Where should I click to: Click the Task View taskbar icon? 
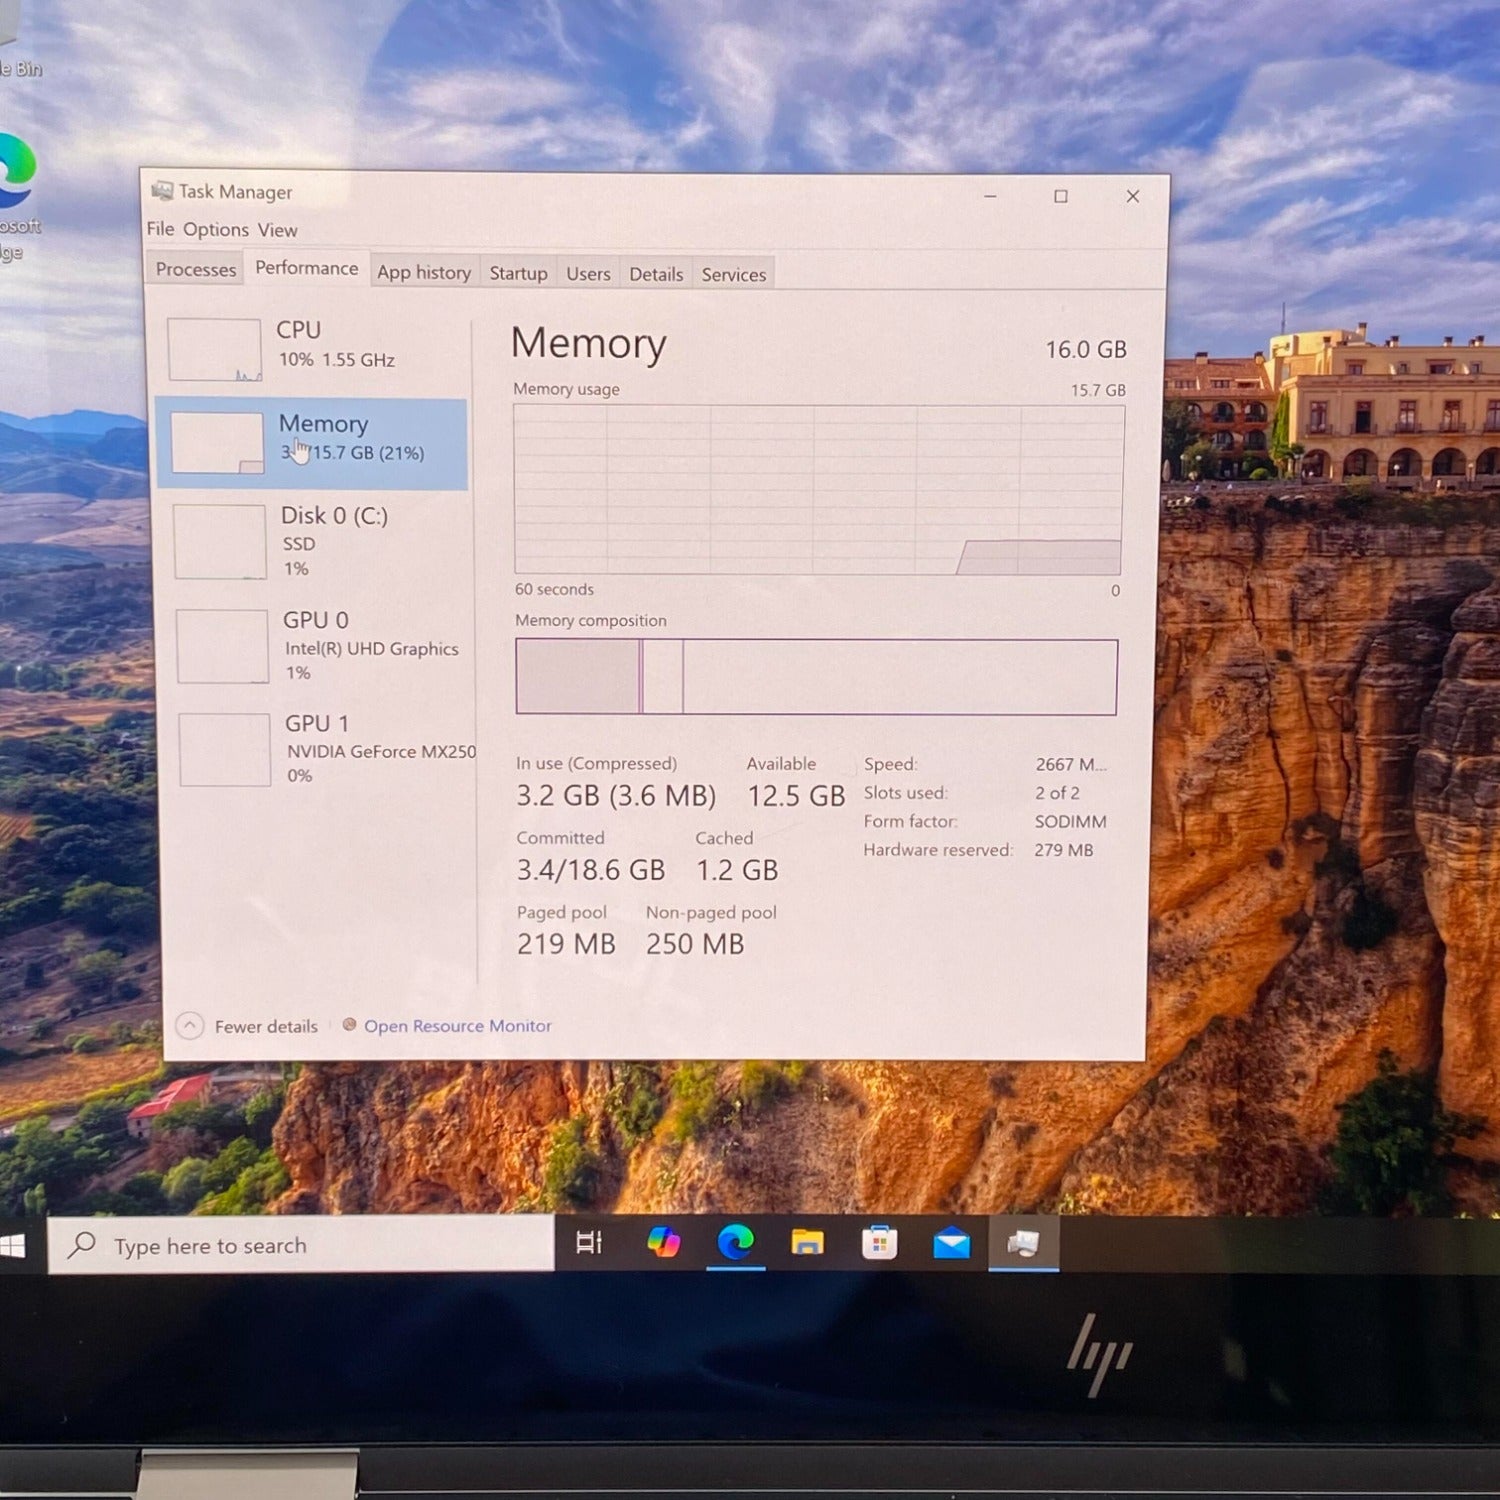coord(590,1243)
